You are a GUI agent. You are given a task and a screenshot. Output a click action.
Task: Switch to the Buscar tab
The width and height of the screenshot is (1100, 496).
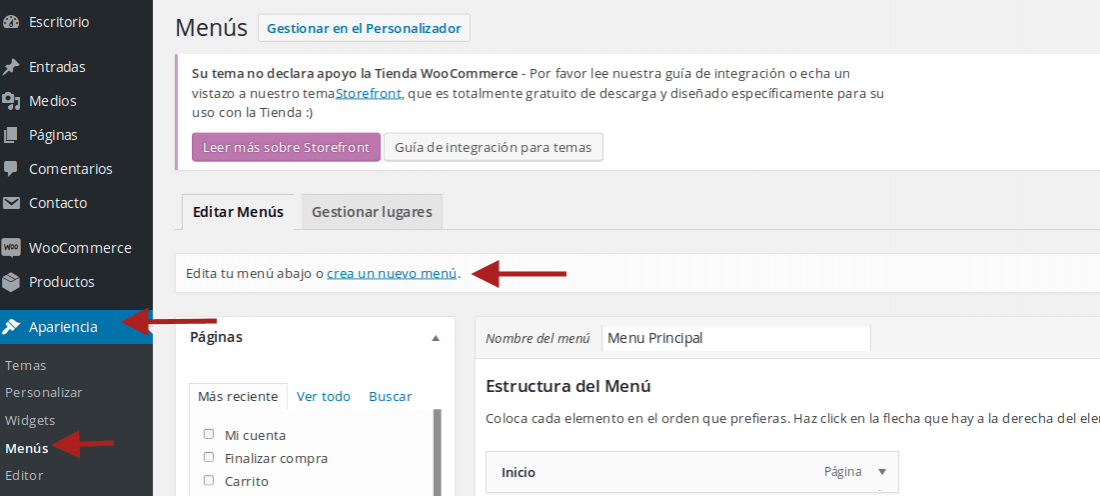click(391, 396)
